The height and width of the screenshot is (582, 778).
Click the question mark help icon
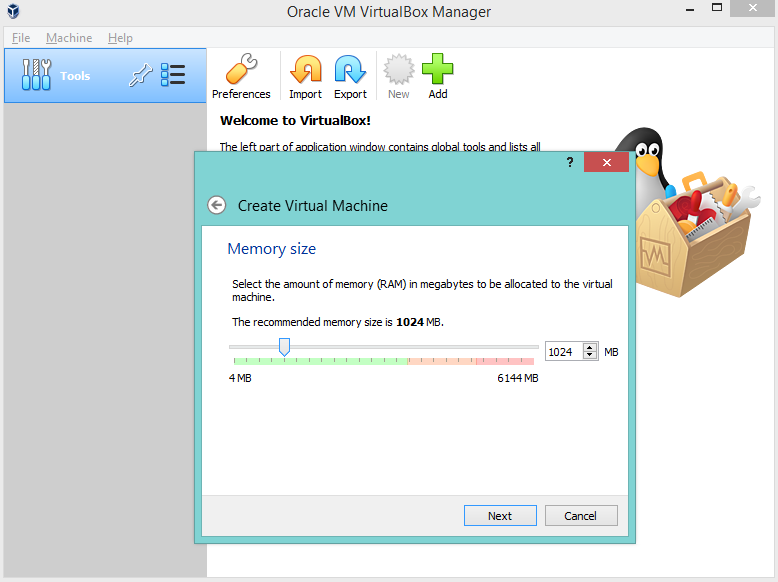click(570, 162)
